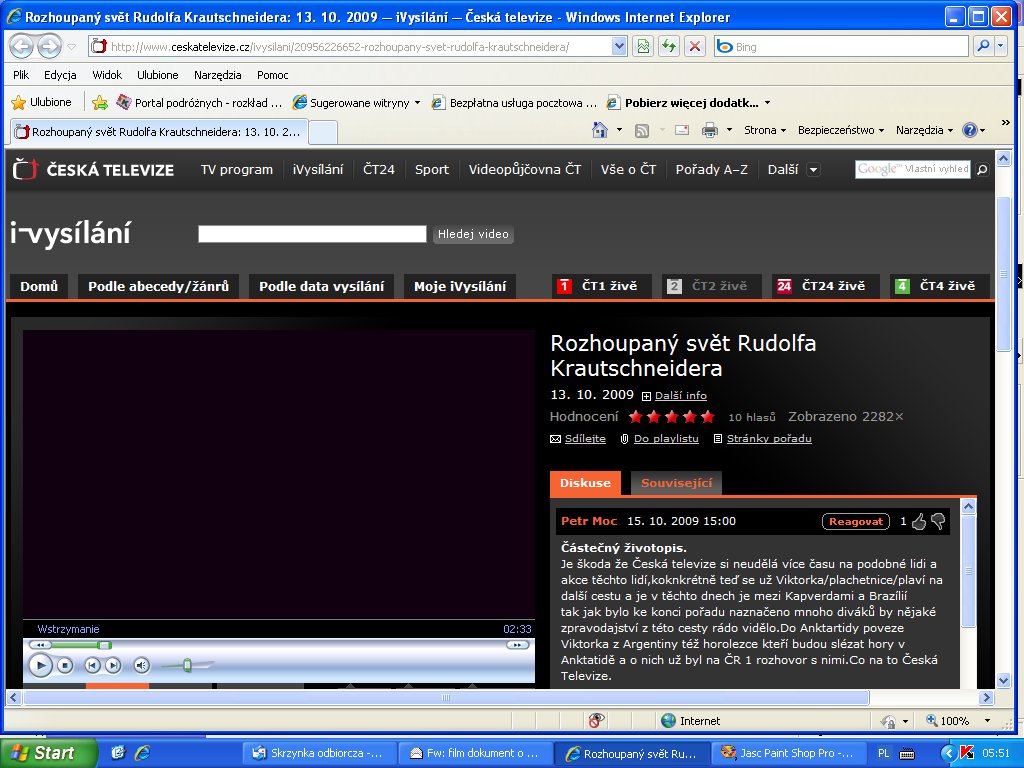Click the IE Home icon in the command bar
The width and height of the screenshot is (1024, 768).
click(600, 130)
